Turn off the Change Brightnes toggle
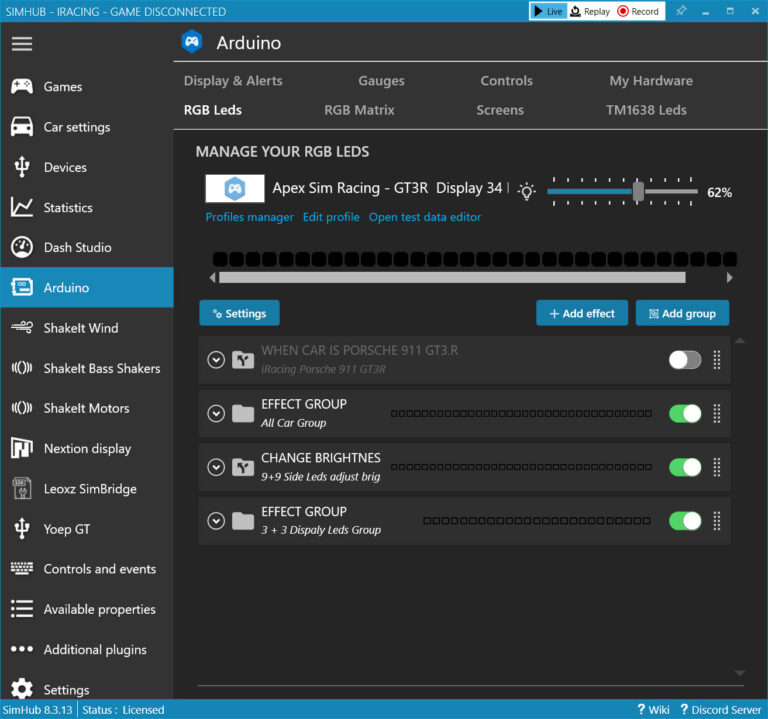Image resolution: width=768 pixels, height=719 pixels. [x=685, y=467]
